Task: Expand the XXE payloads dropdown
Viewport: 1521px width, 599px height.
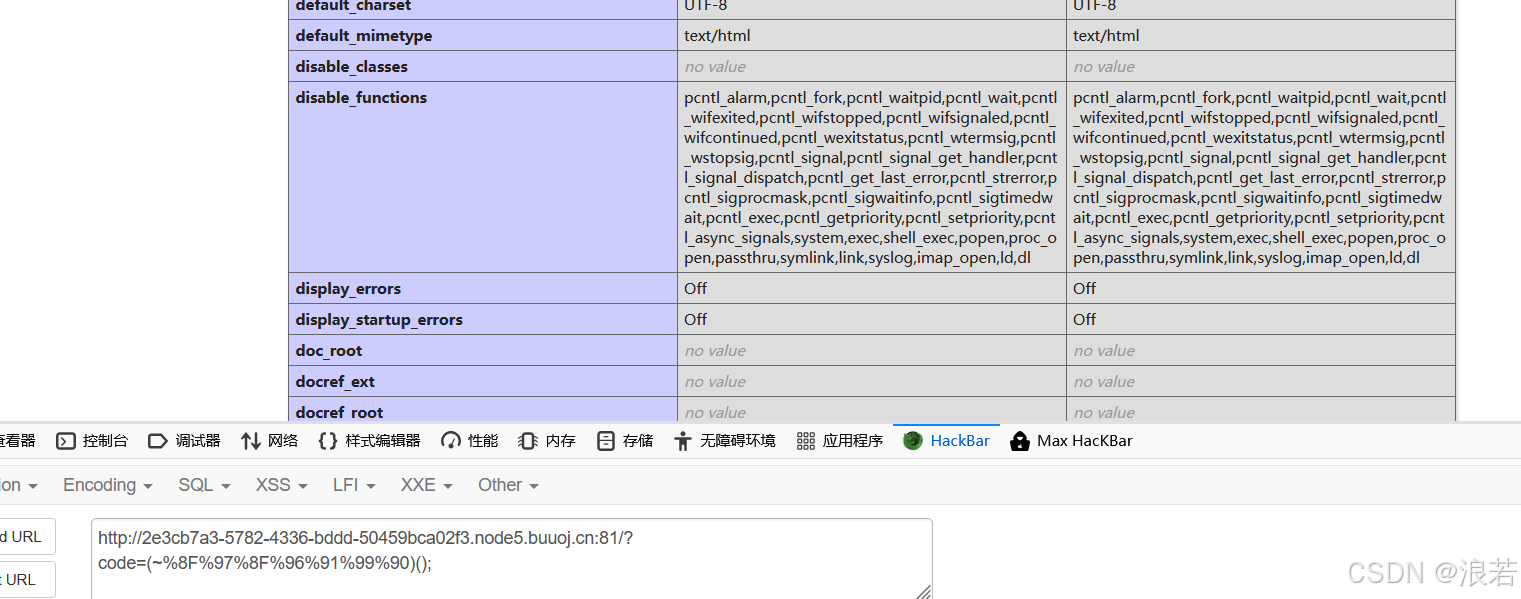Action: (426, 485)
